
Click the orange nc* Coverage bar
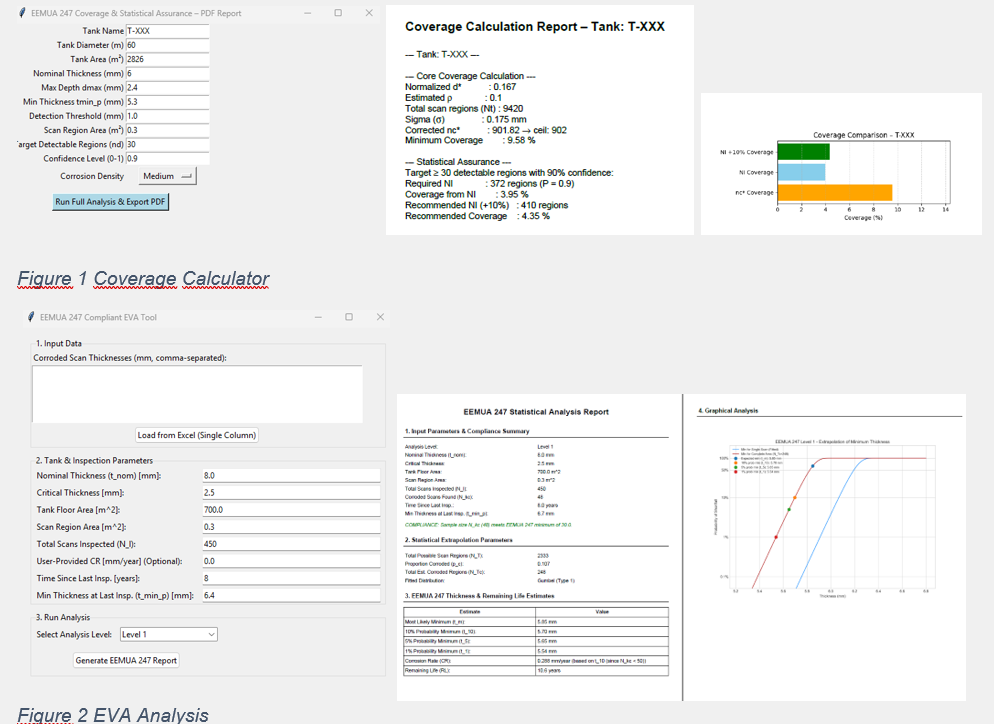point(835,192)
